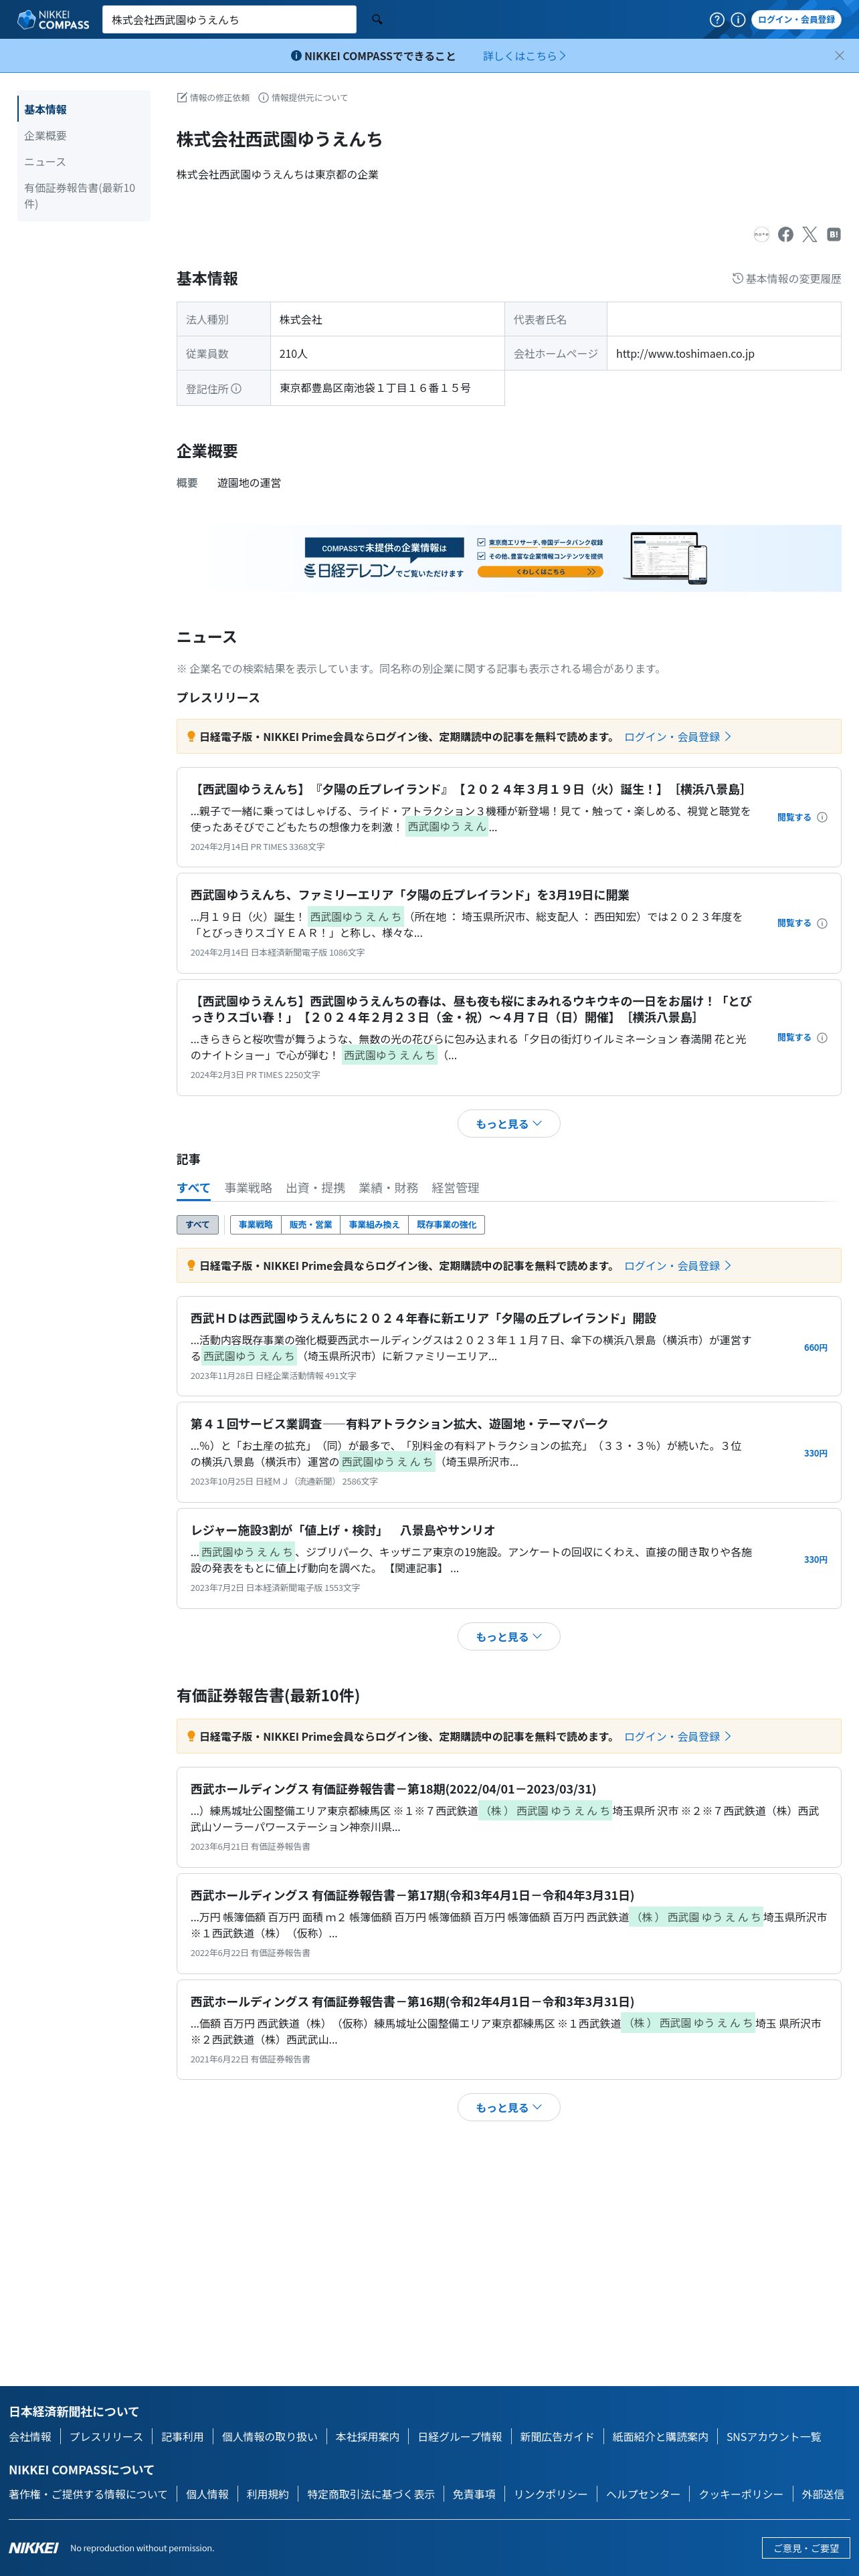Screen dimensions: 859x2576
Task: Open 第16期 有価証券報告書 title
Action: pos(412,2002)
